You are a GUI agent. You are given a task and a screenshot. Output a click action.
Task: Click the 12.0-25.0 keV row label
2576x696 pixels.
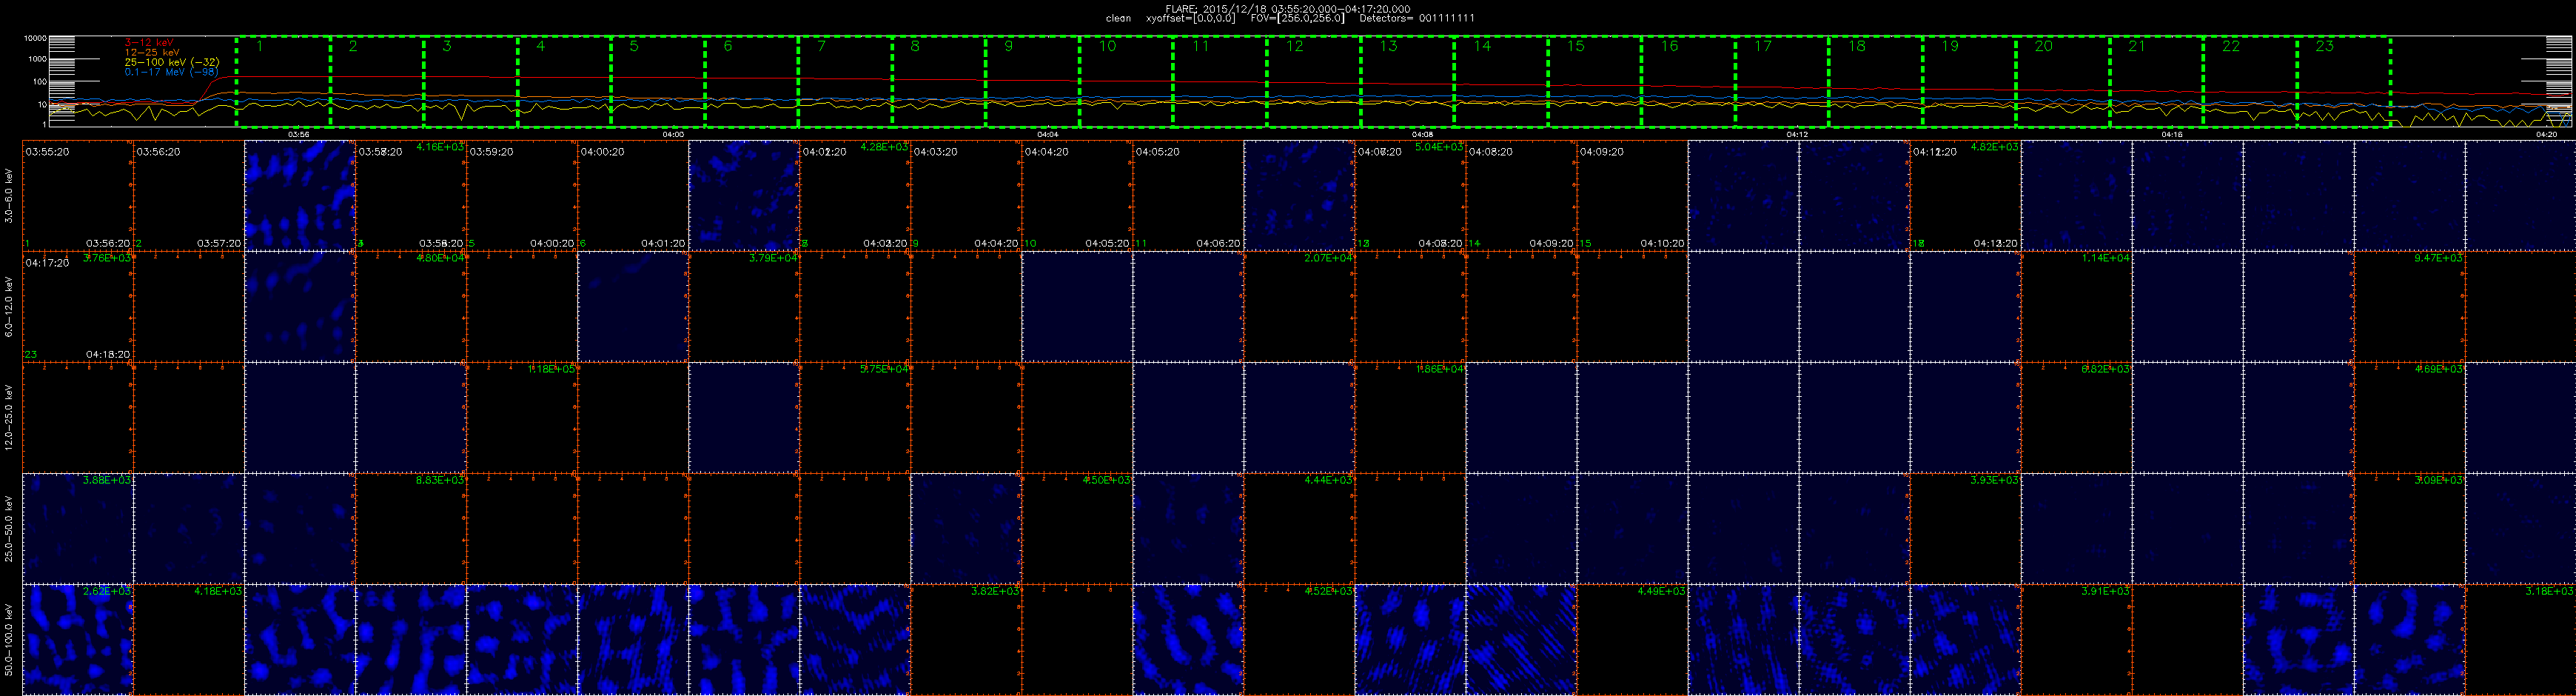coord(10,417)
